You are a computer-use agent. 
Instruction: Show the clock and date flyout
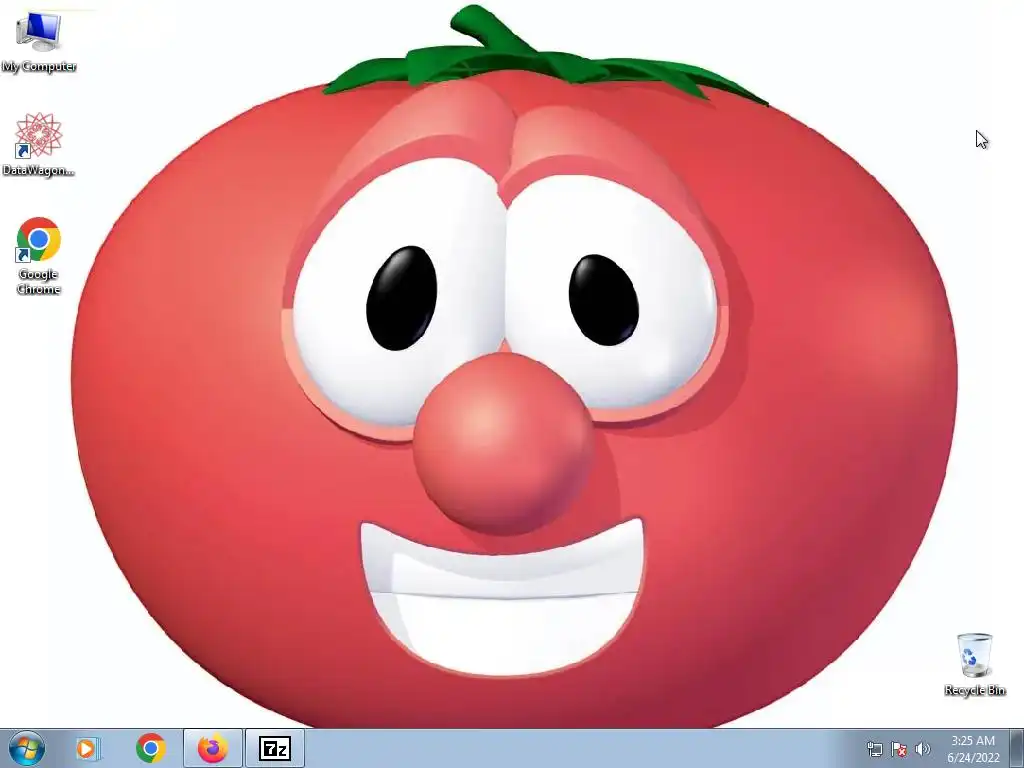[973, 749]
